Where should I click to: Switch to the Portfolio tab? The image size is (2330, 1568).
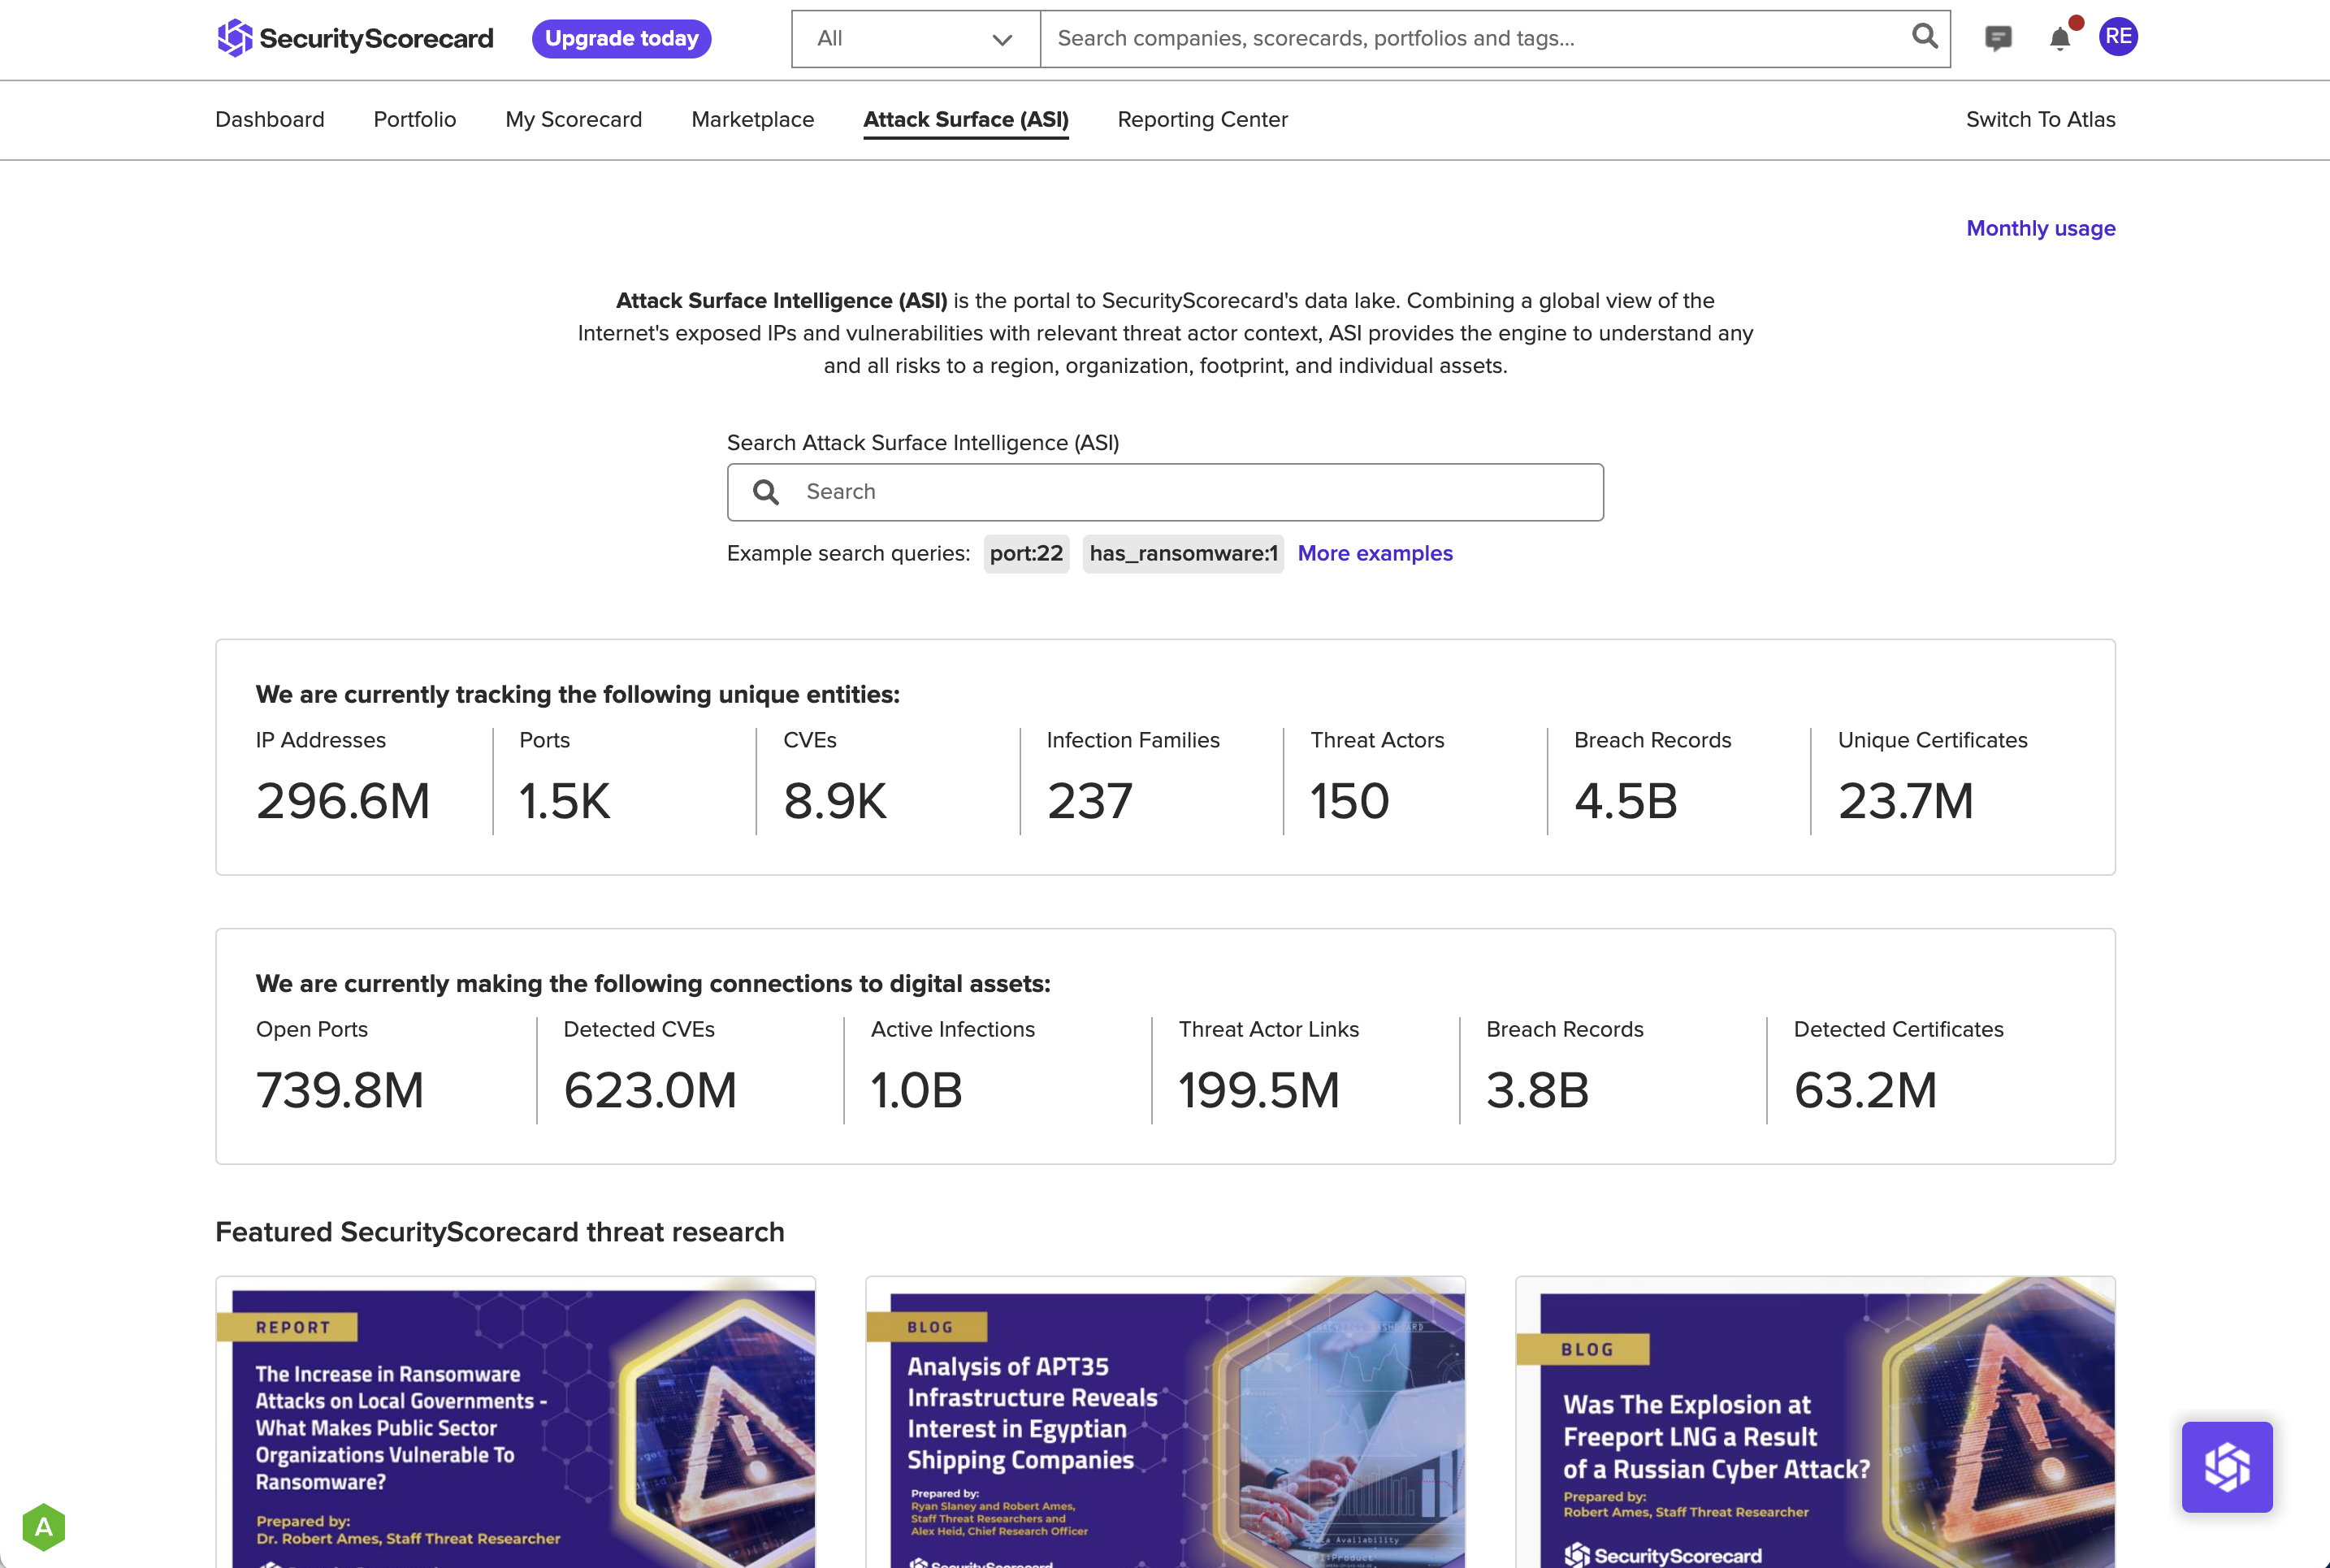click(415, 120)
